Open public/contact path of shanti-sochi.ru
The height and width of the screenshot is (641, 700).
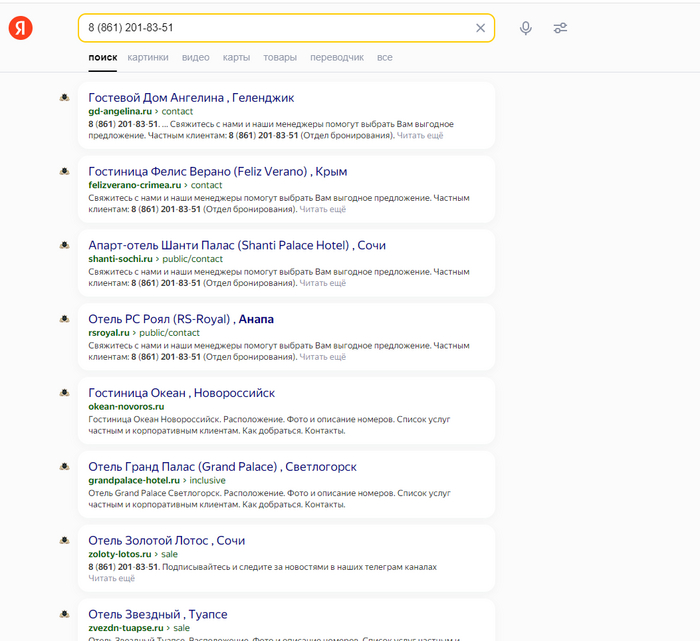pos(192,259)
